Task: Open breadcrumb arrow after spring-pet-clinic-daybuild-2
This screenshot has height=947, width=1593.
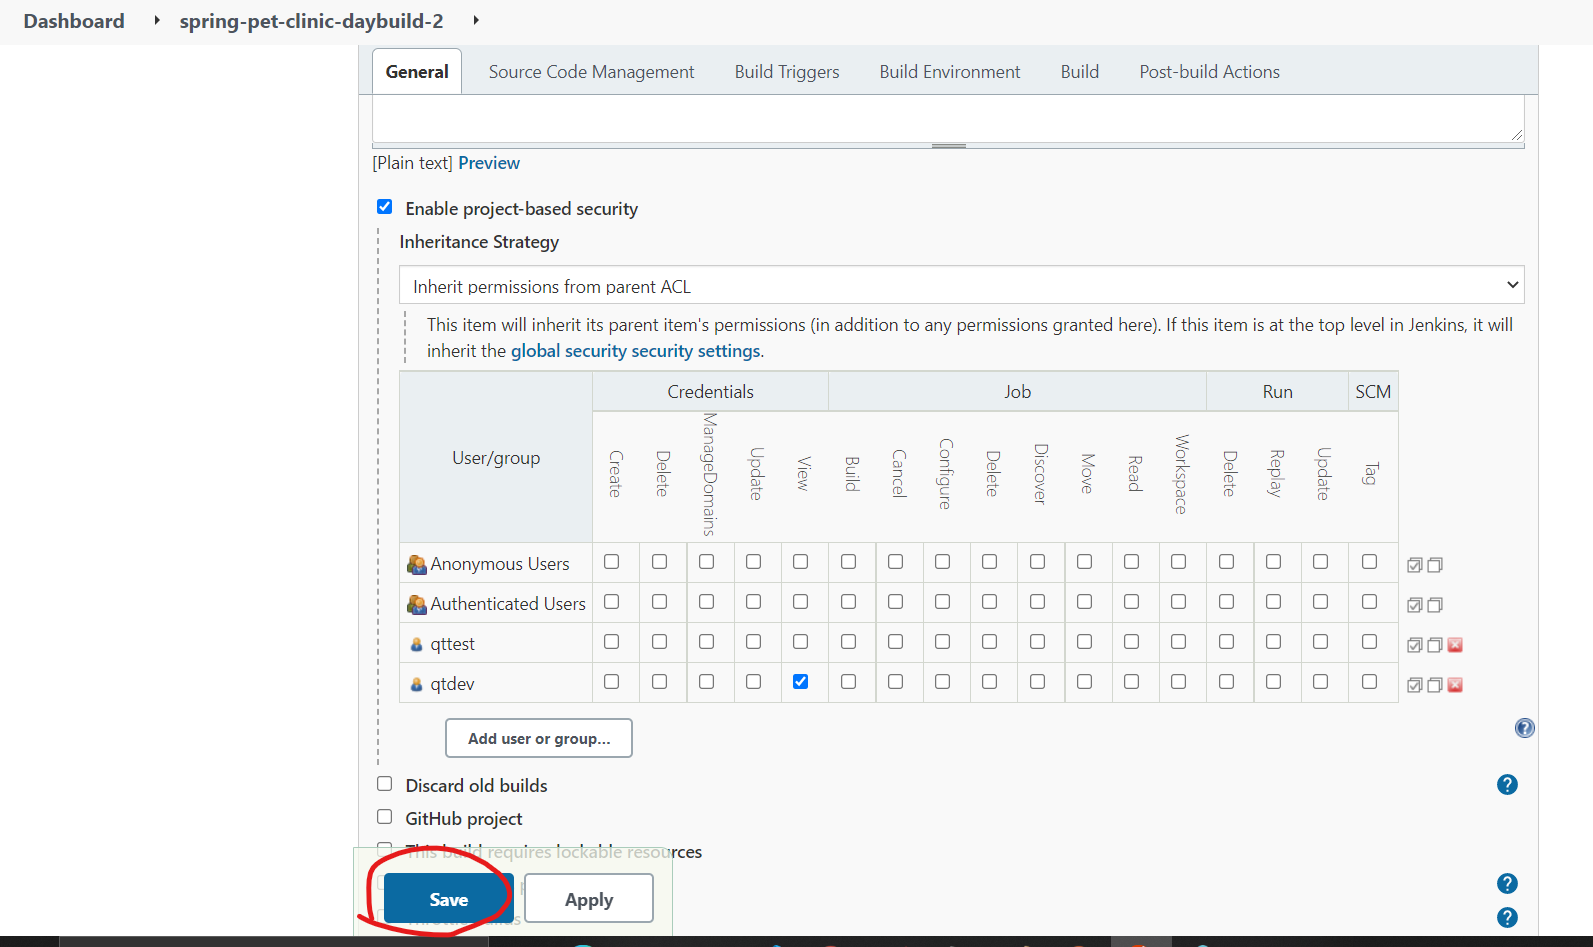Action: (476, 20)
